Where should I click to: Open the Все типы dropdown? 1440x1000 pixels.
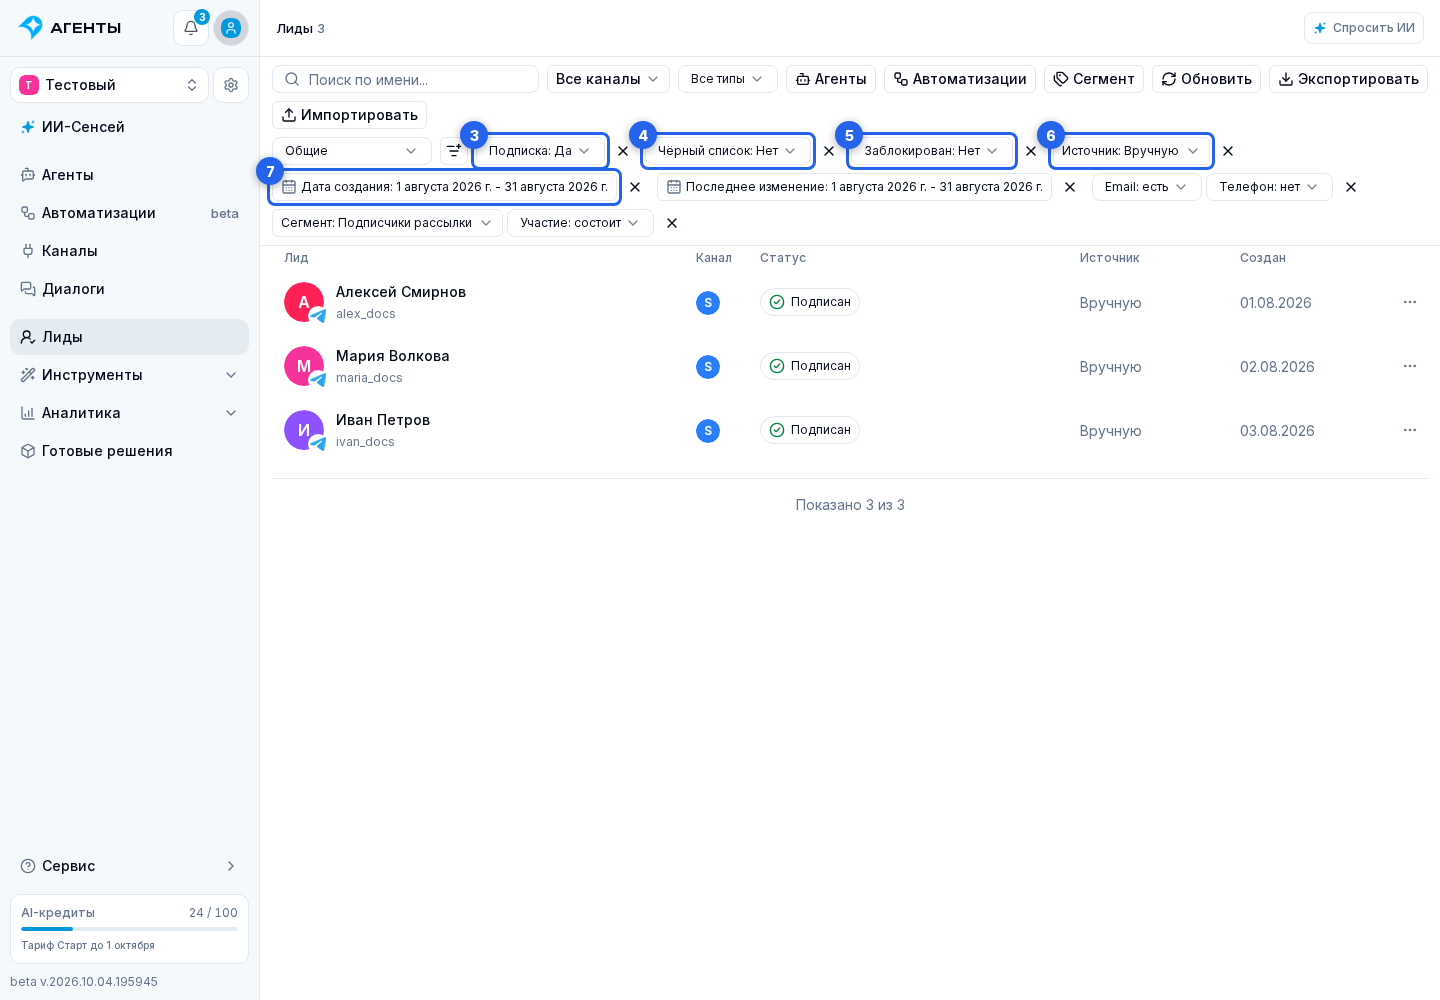pos(727,79)
